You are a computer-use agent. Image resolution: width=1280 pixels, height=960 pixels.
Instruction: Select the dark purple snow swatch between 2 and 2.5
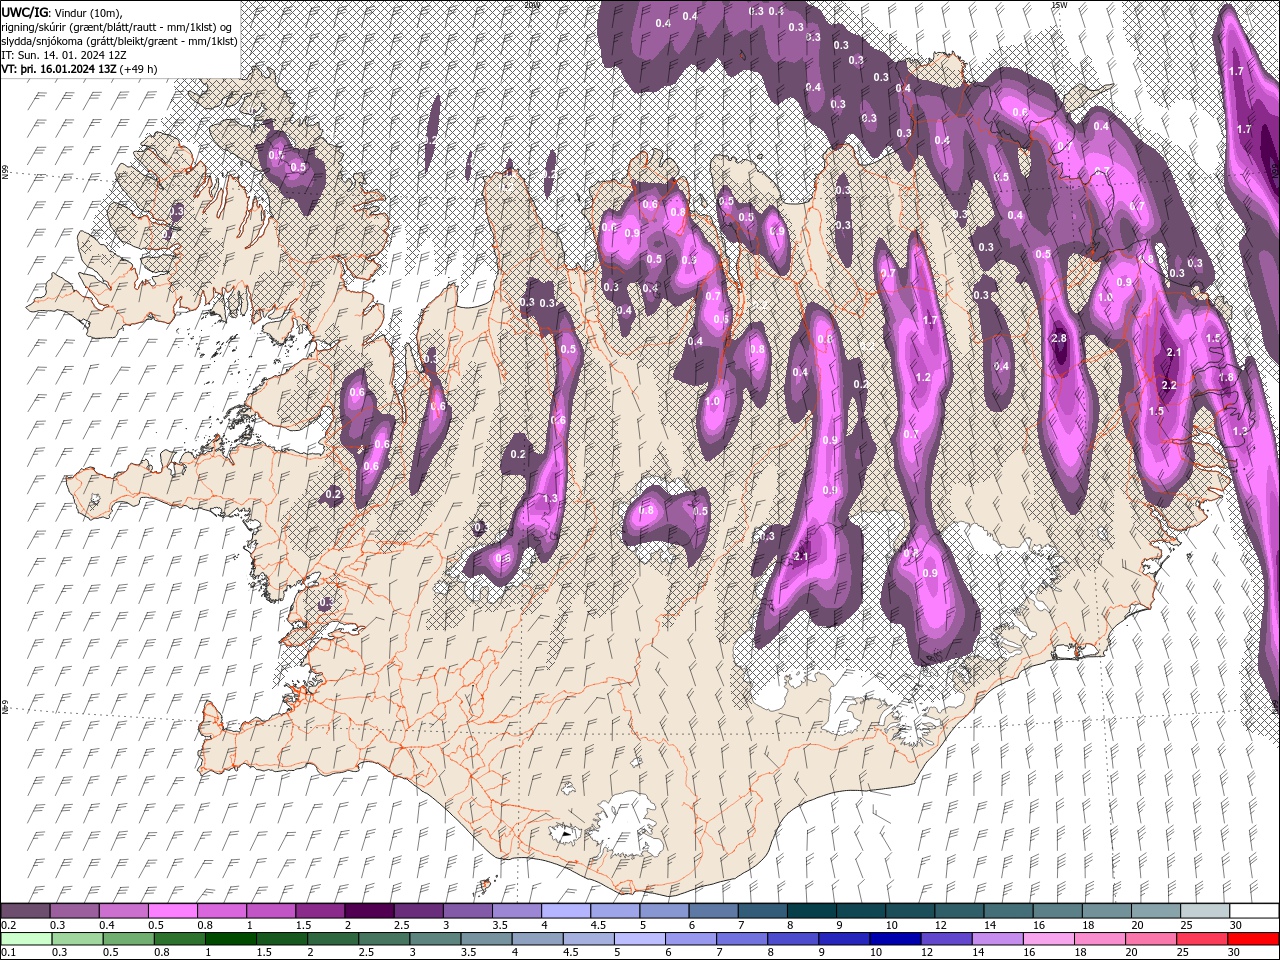(x=369, y=911)
